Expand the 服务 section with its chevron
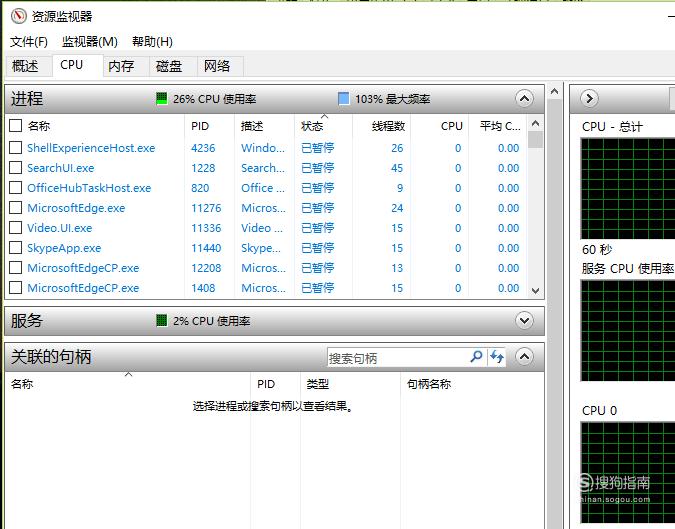The image size is (675, 529). point(524,321)
